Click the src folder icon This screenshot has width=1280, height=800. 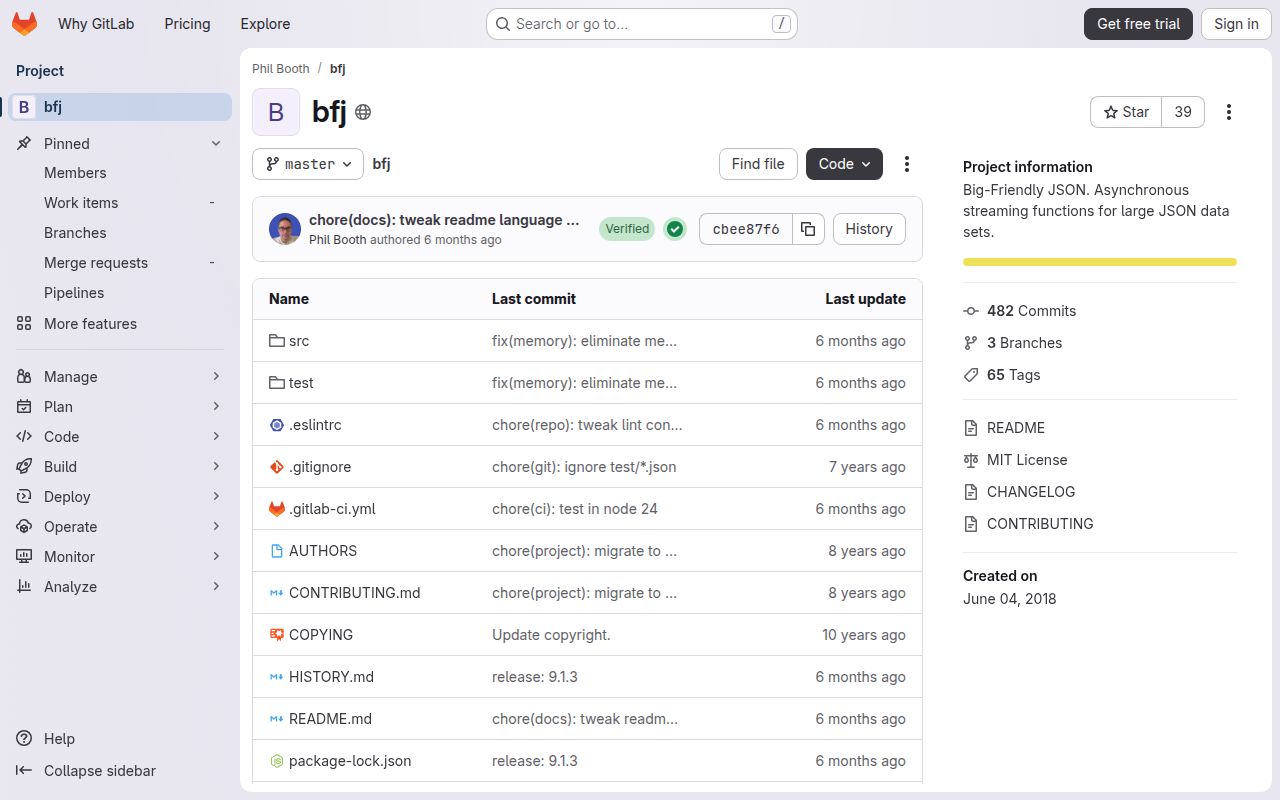click(277, 341)
